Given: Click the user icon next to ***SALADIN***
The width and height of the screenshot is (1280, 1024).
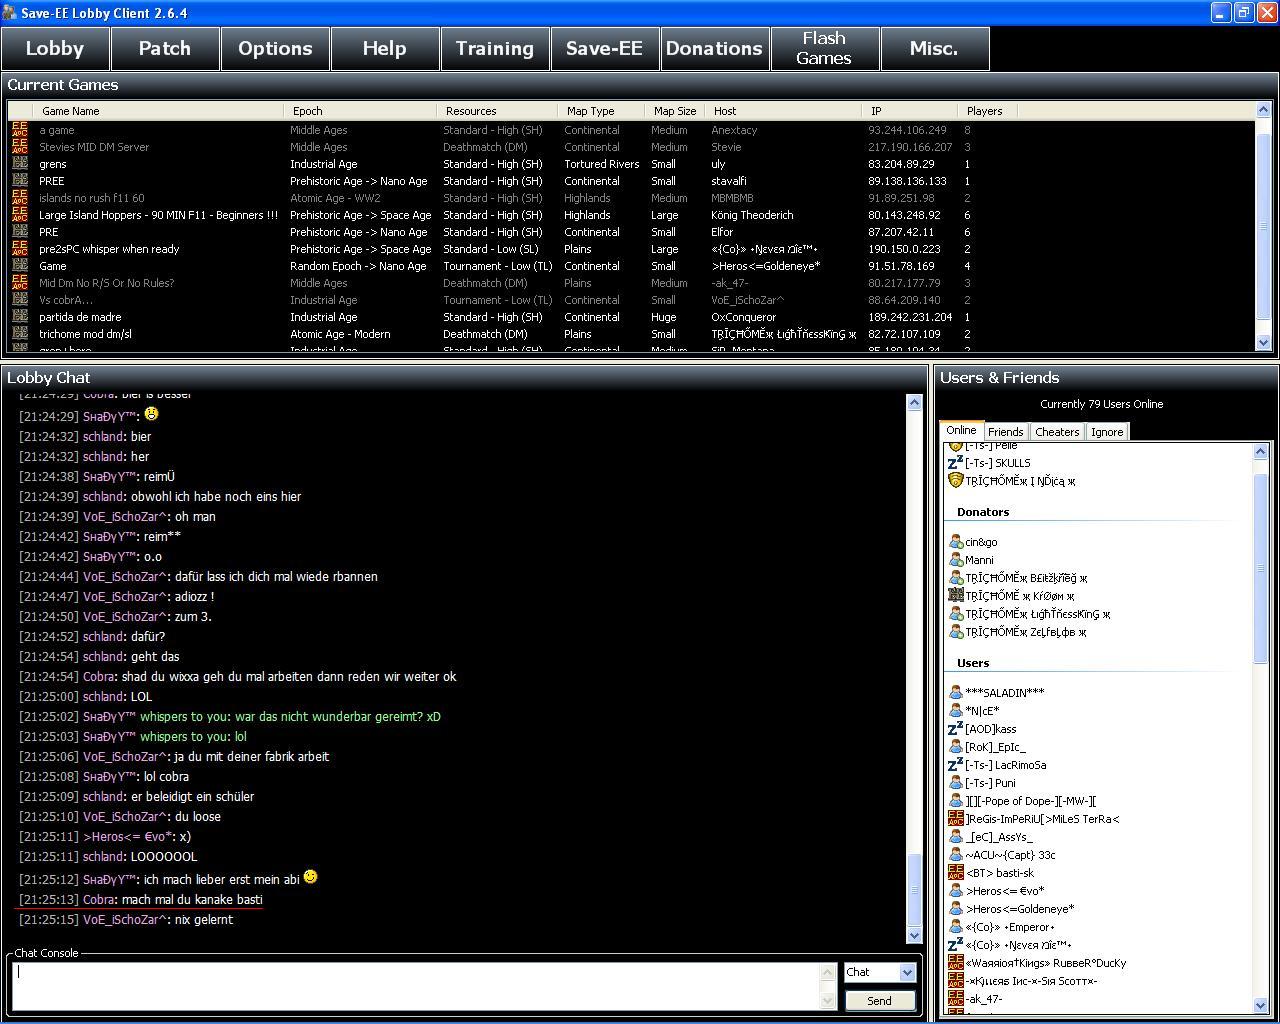Looking at the screenshot, I should point(955,693).
